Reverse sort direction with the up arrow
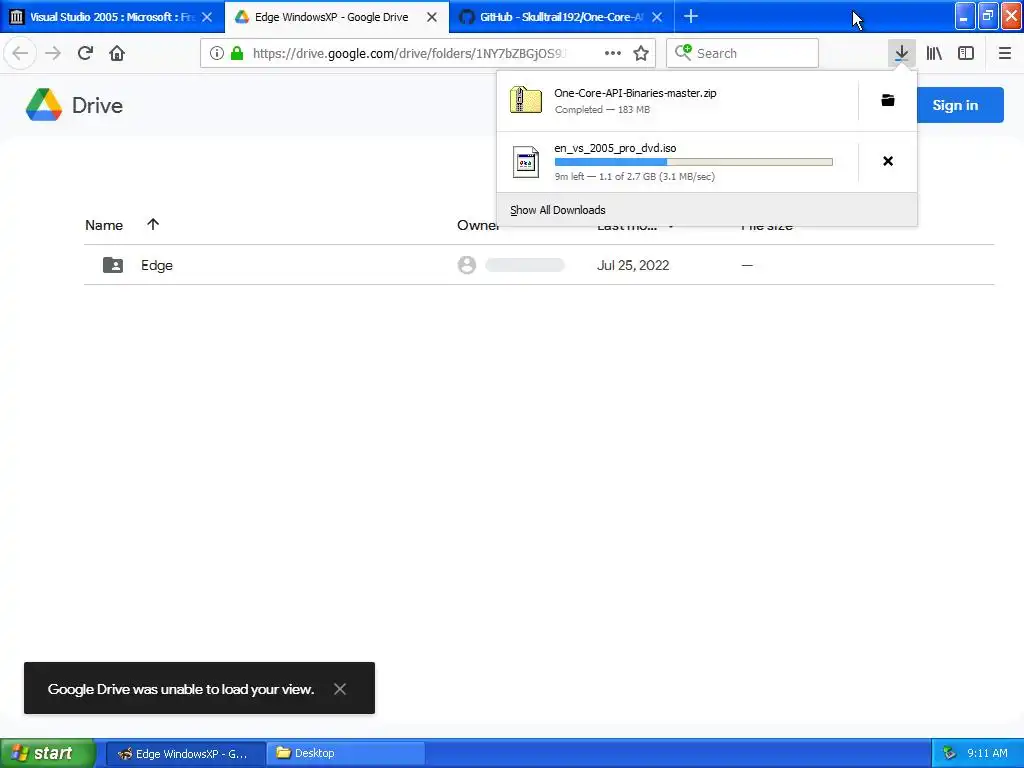 click(153, 225)
